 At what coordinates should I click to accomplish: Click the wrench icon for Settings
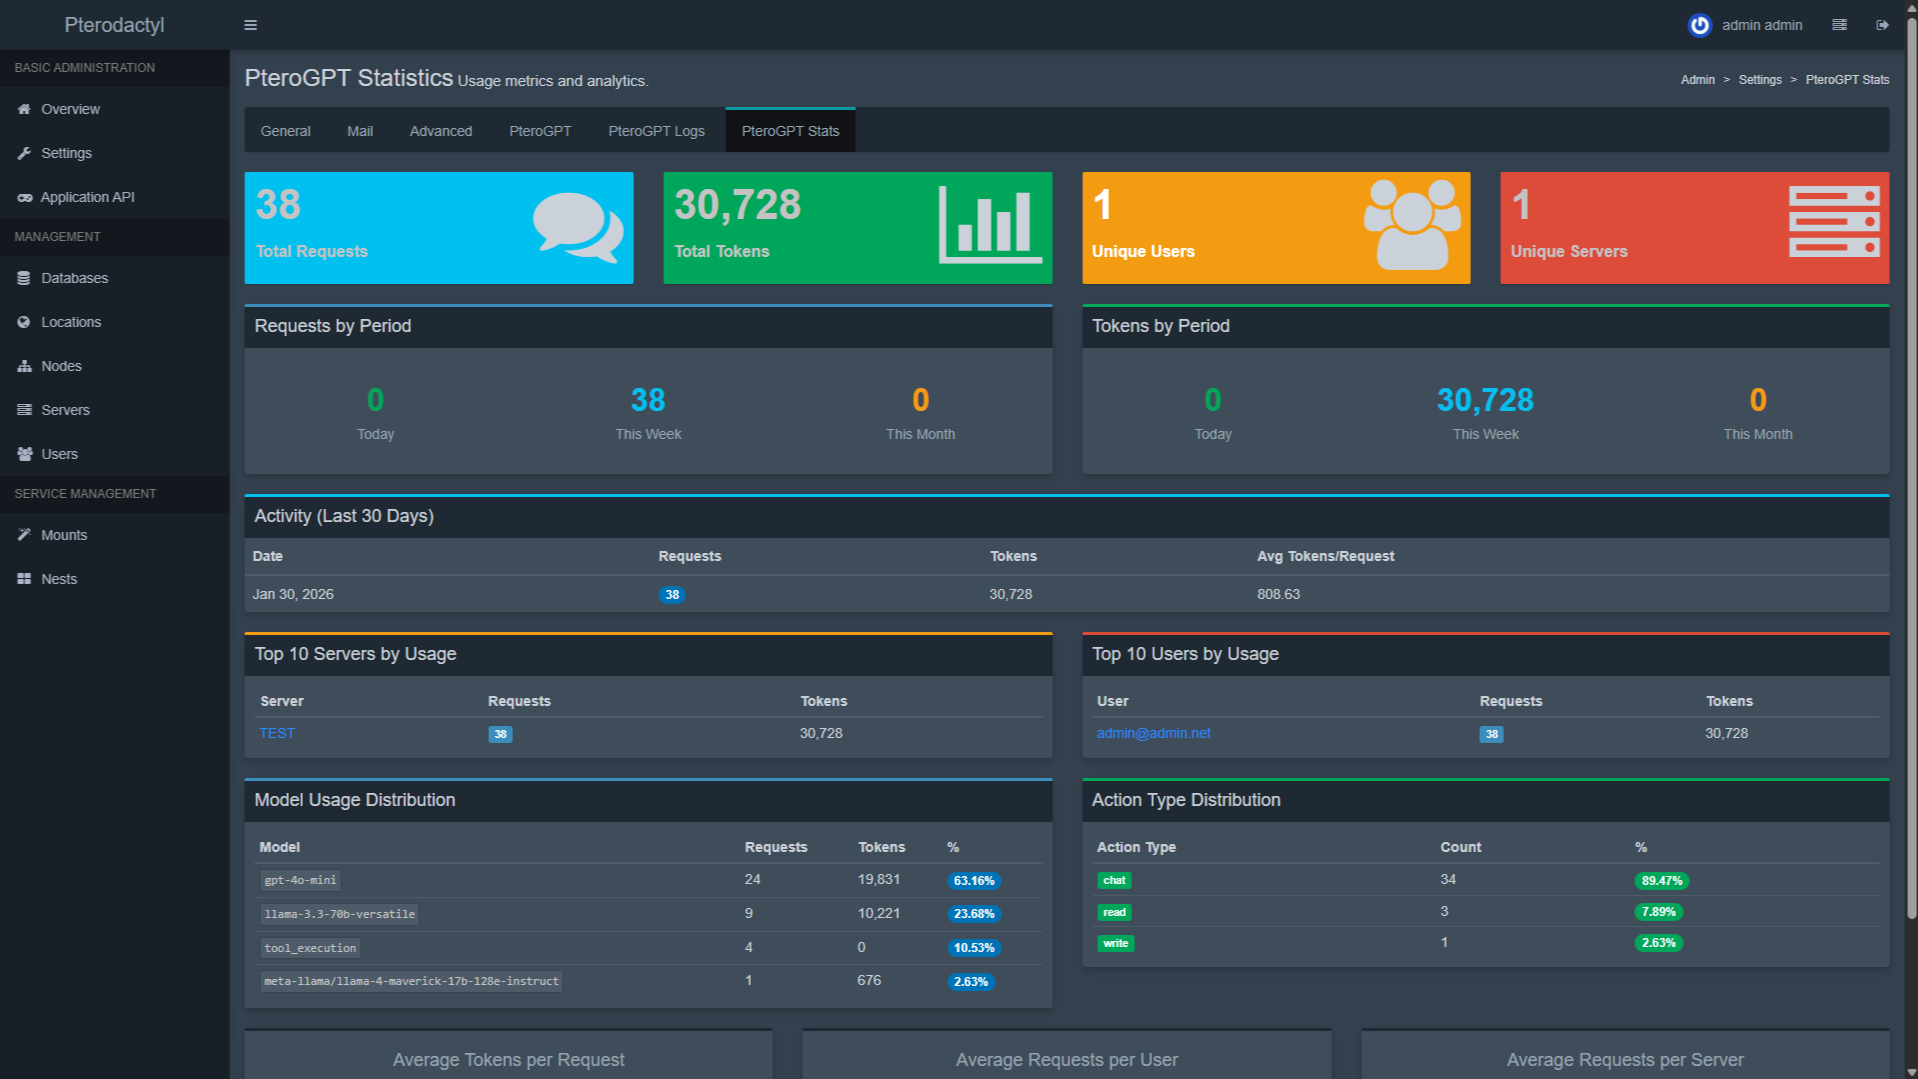point(24,153)
